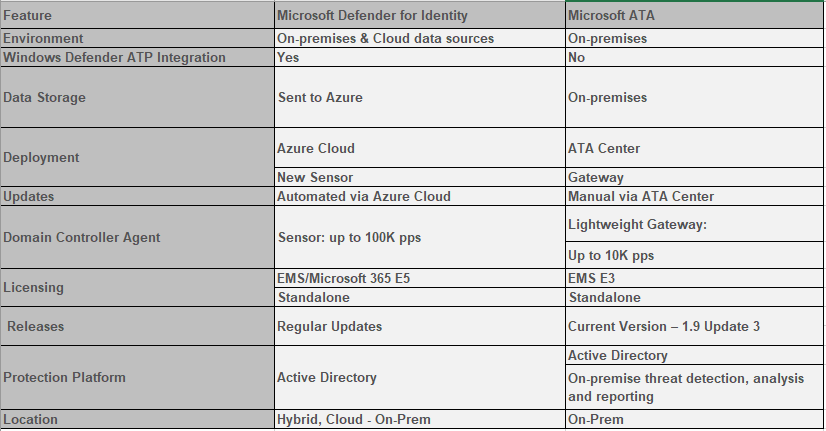Select the Sensor: up to 100K pps cell
826x431 pixels.
coord(418,237)
